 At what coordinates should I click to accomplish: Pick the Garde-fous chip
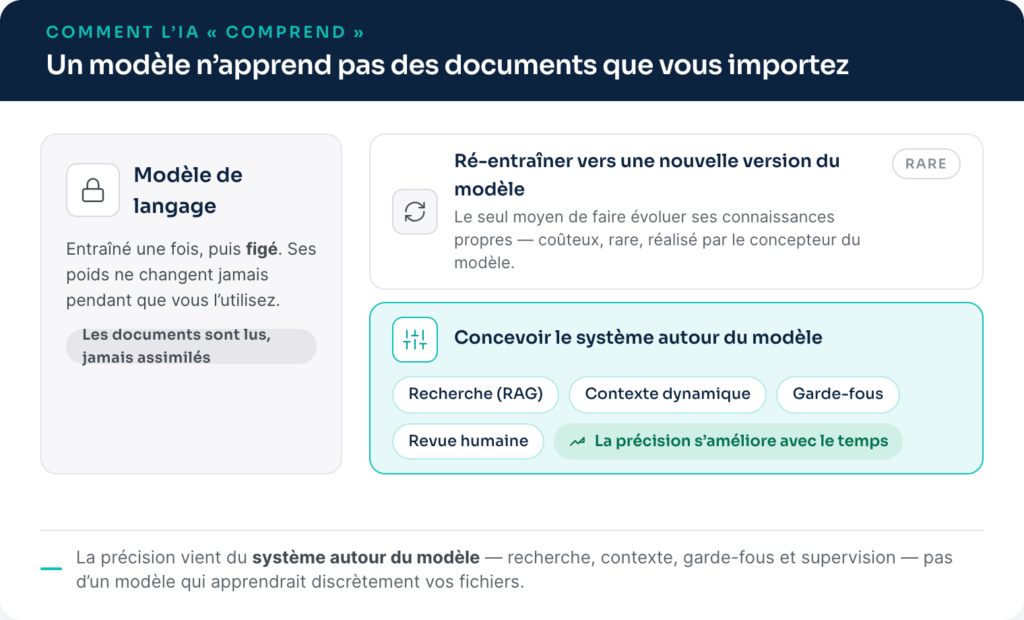pos(837,394)
